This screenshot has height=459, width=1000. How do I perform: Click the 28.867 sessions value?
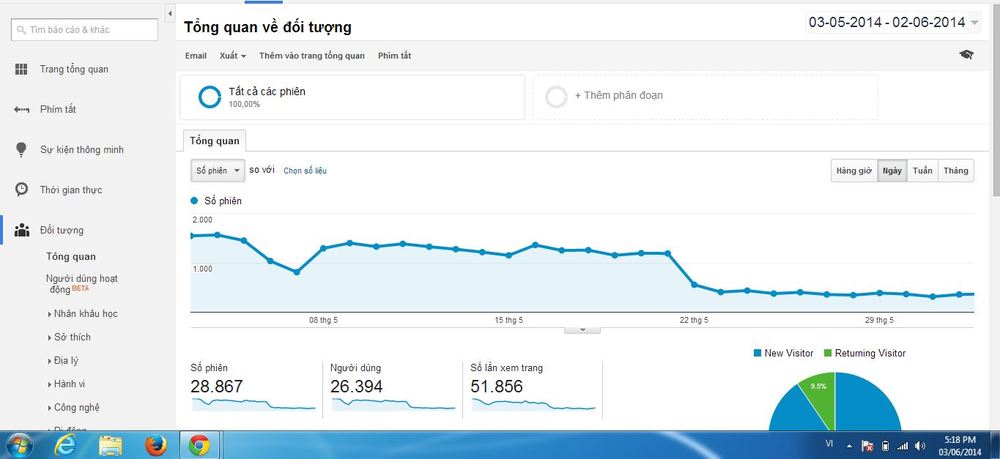(x=217, y=386)
